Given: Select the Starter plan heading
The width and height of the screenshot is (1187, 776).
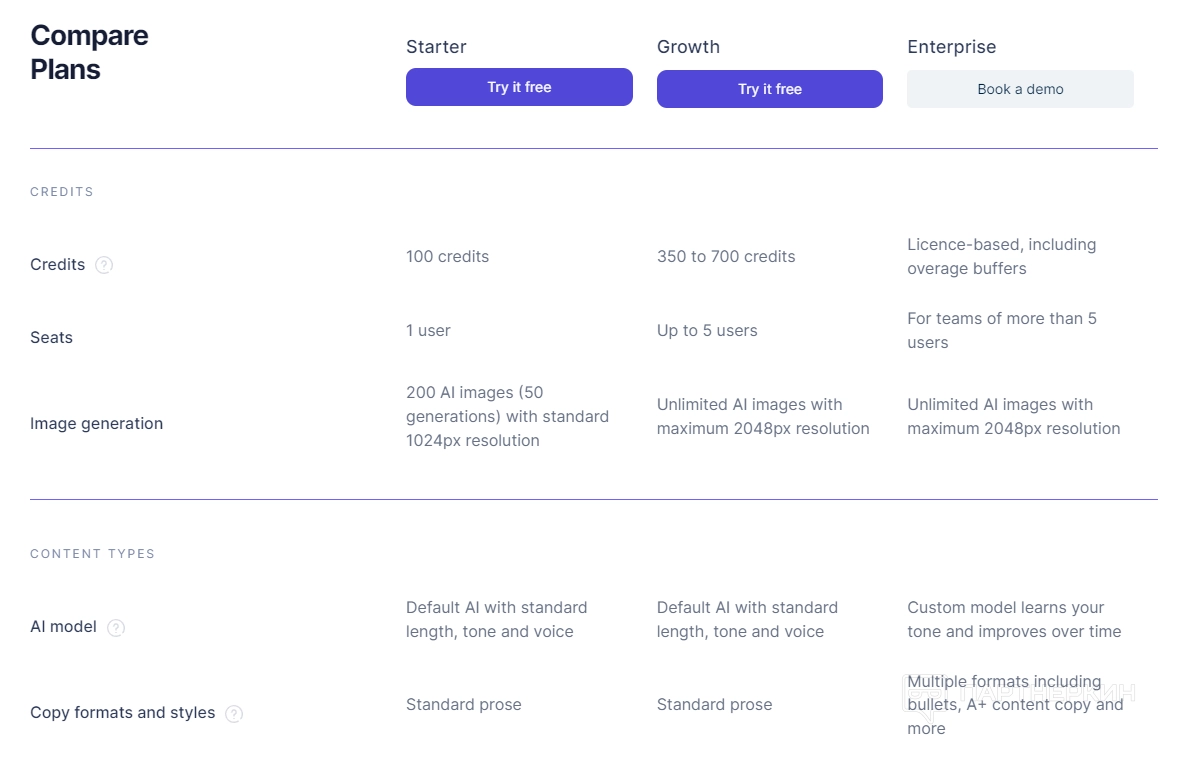Looking at the screenshot, I should (436, 47).
